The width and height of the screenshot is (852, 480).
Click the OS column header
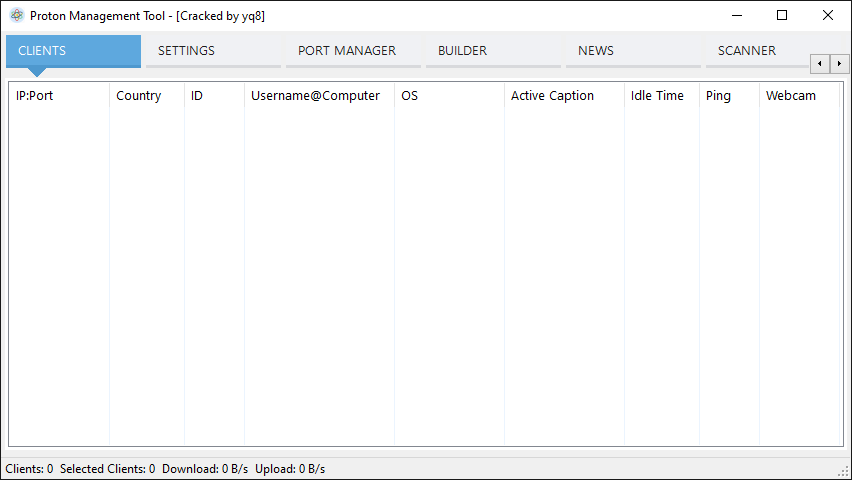(x=410, y=96)
